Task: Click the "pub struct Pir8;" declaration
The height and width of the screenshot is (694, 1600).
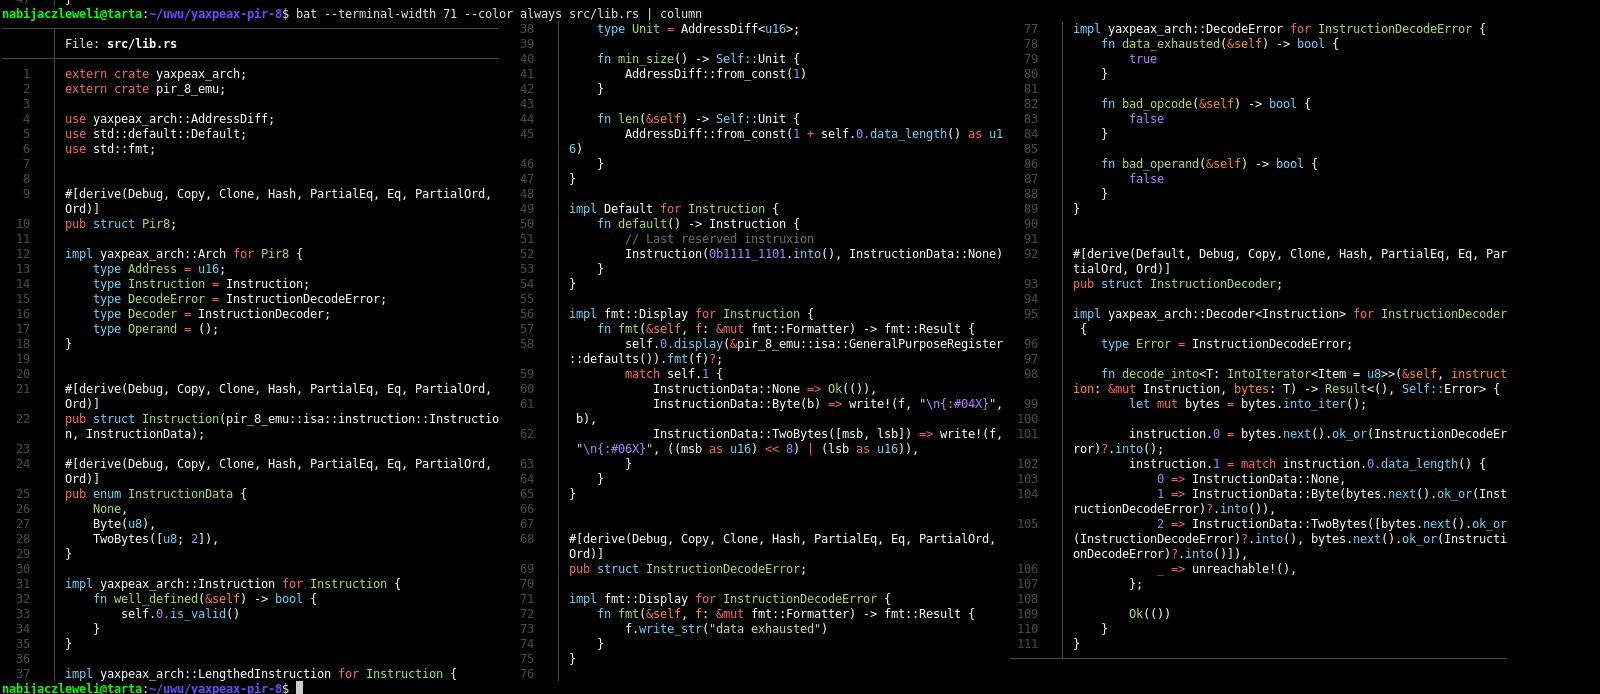Action: (x=120, y=224)
